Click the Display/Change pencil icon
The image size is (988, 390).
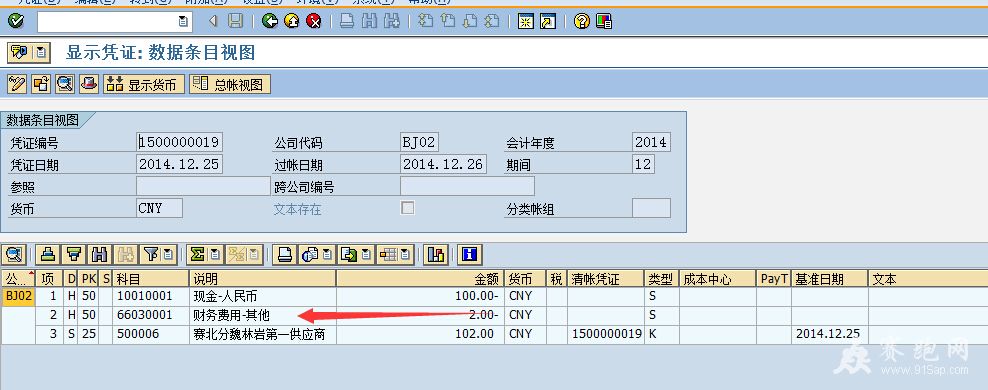tap(17, 84)
